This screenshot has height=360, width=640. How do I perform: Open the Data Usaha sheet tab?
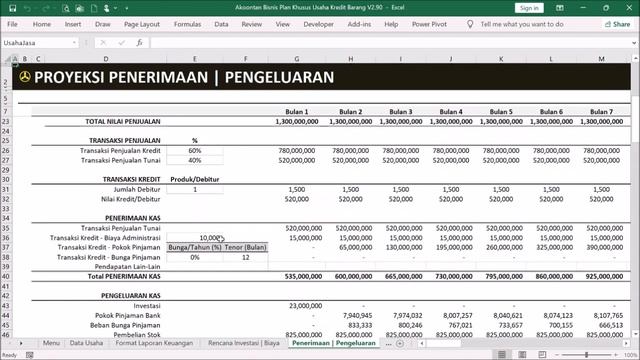(86, 343)
